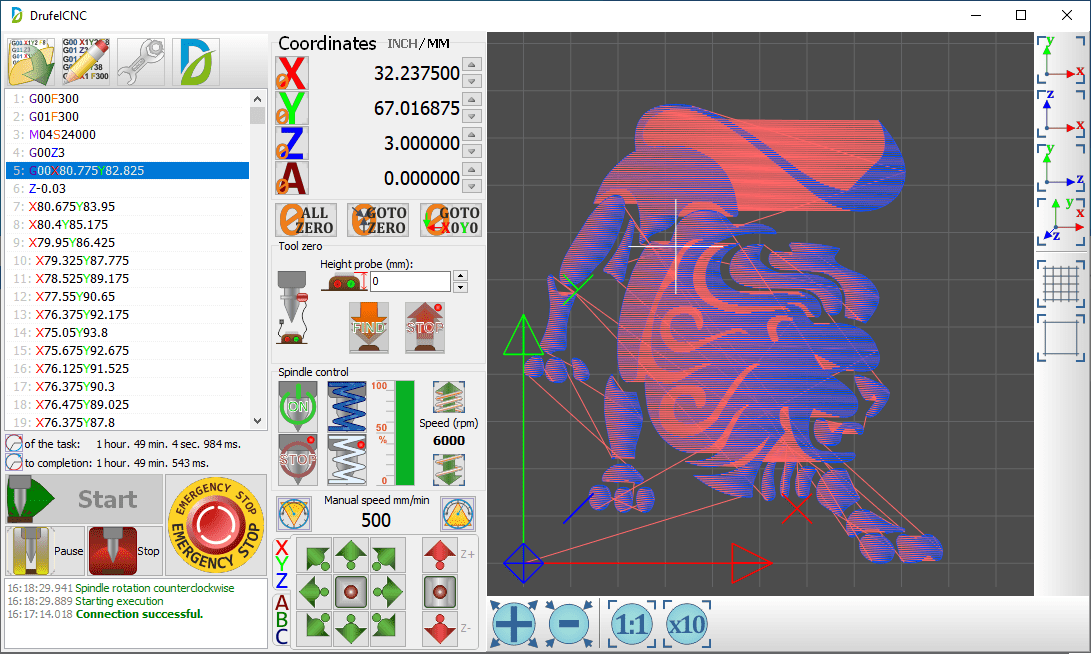This screenshot has height=654, width=1091.
Task: Increase the Z coordinate with its up arrow
Action: (472, 134)
